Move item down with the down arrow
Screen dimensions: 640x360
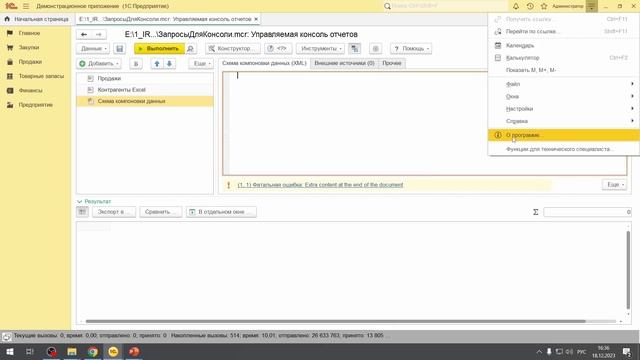pyautogui.click(x=169, y=64)
